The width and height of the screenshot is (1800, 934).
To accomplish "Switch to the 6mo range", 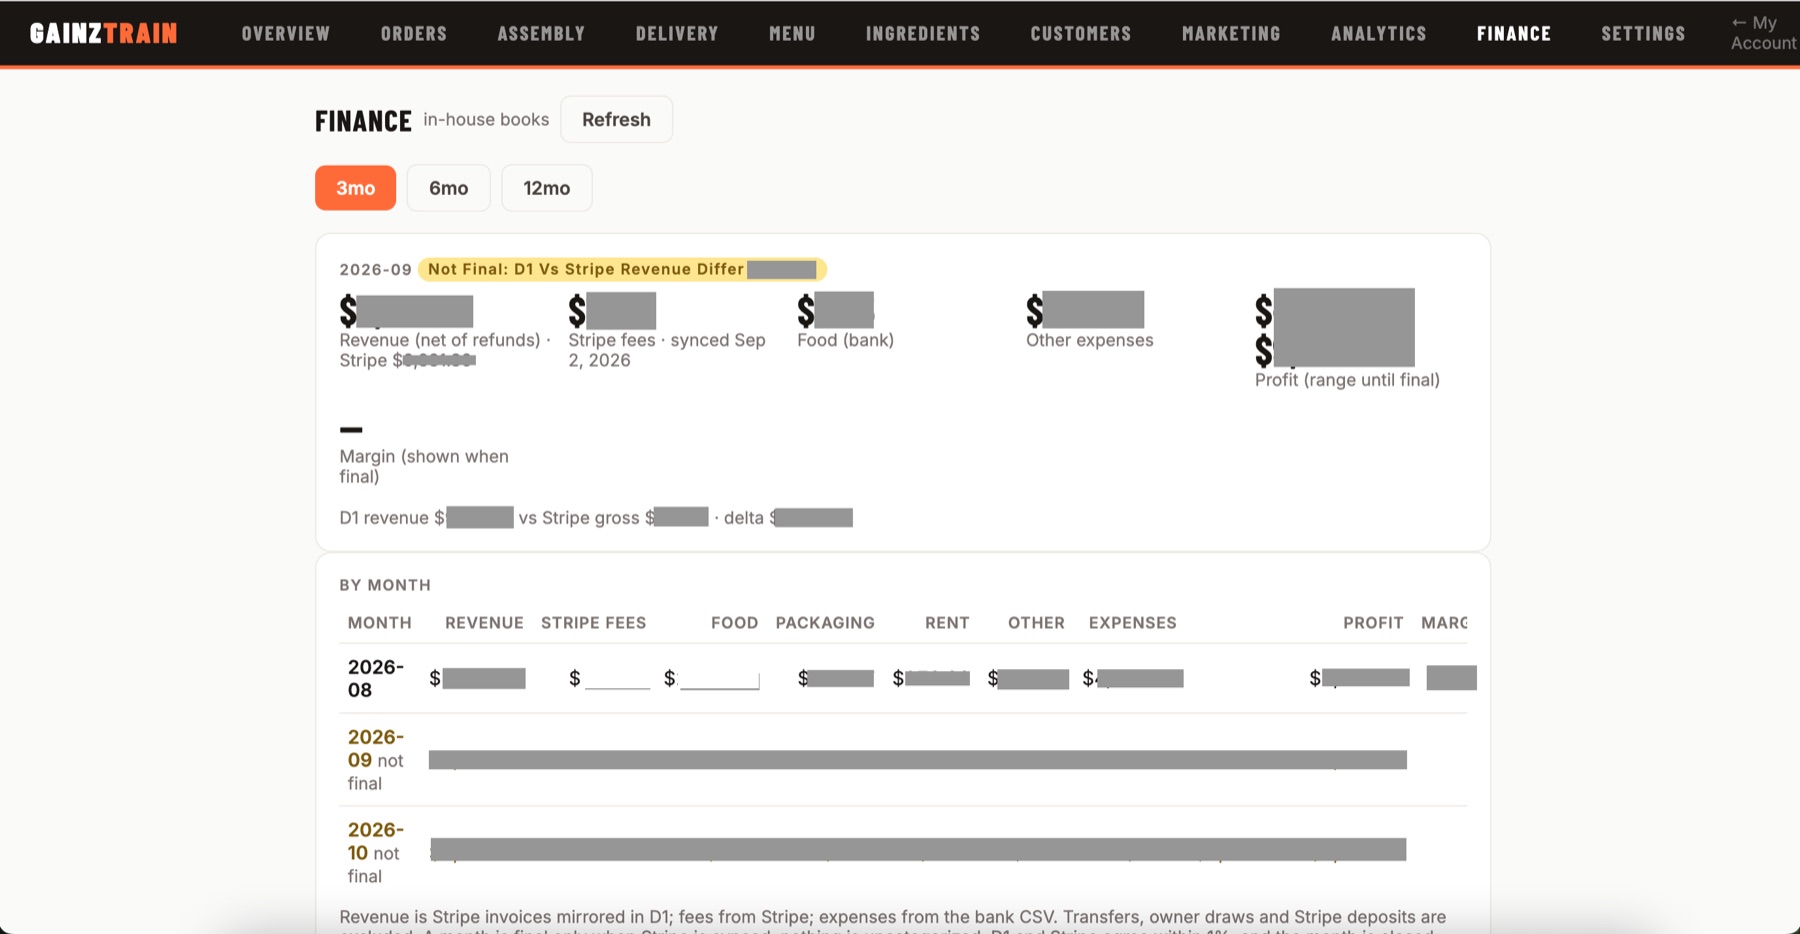I will click(x=448, y=188).
